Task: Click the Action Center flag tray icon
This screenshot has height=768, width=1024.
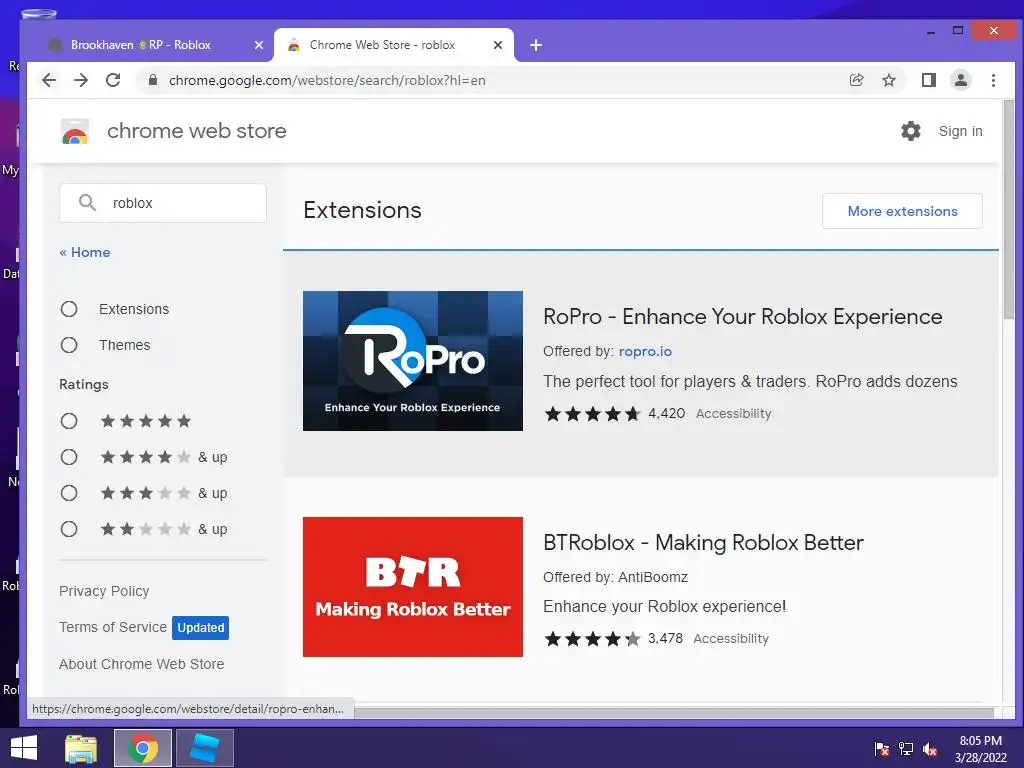Action: click(882, 749)
